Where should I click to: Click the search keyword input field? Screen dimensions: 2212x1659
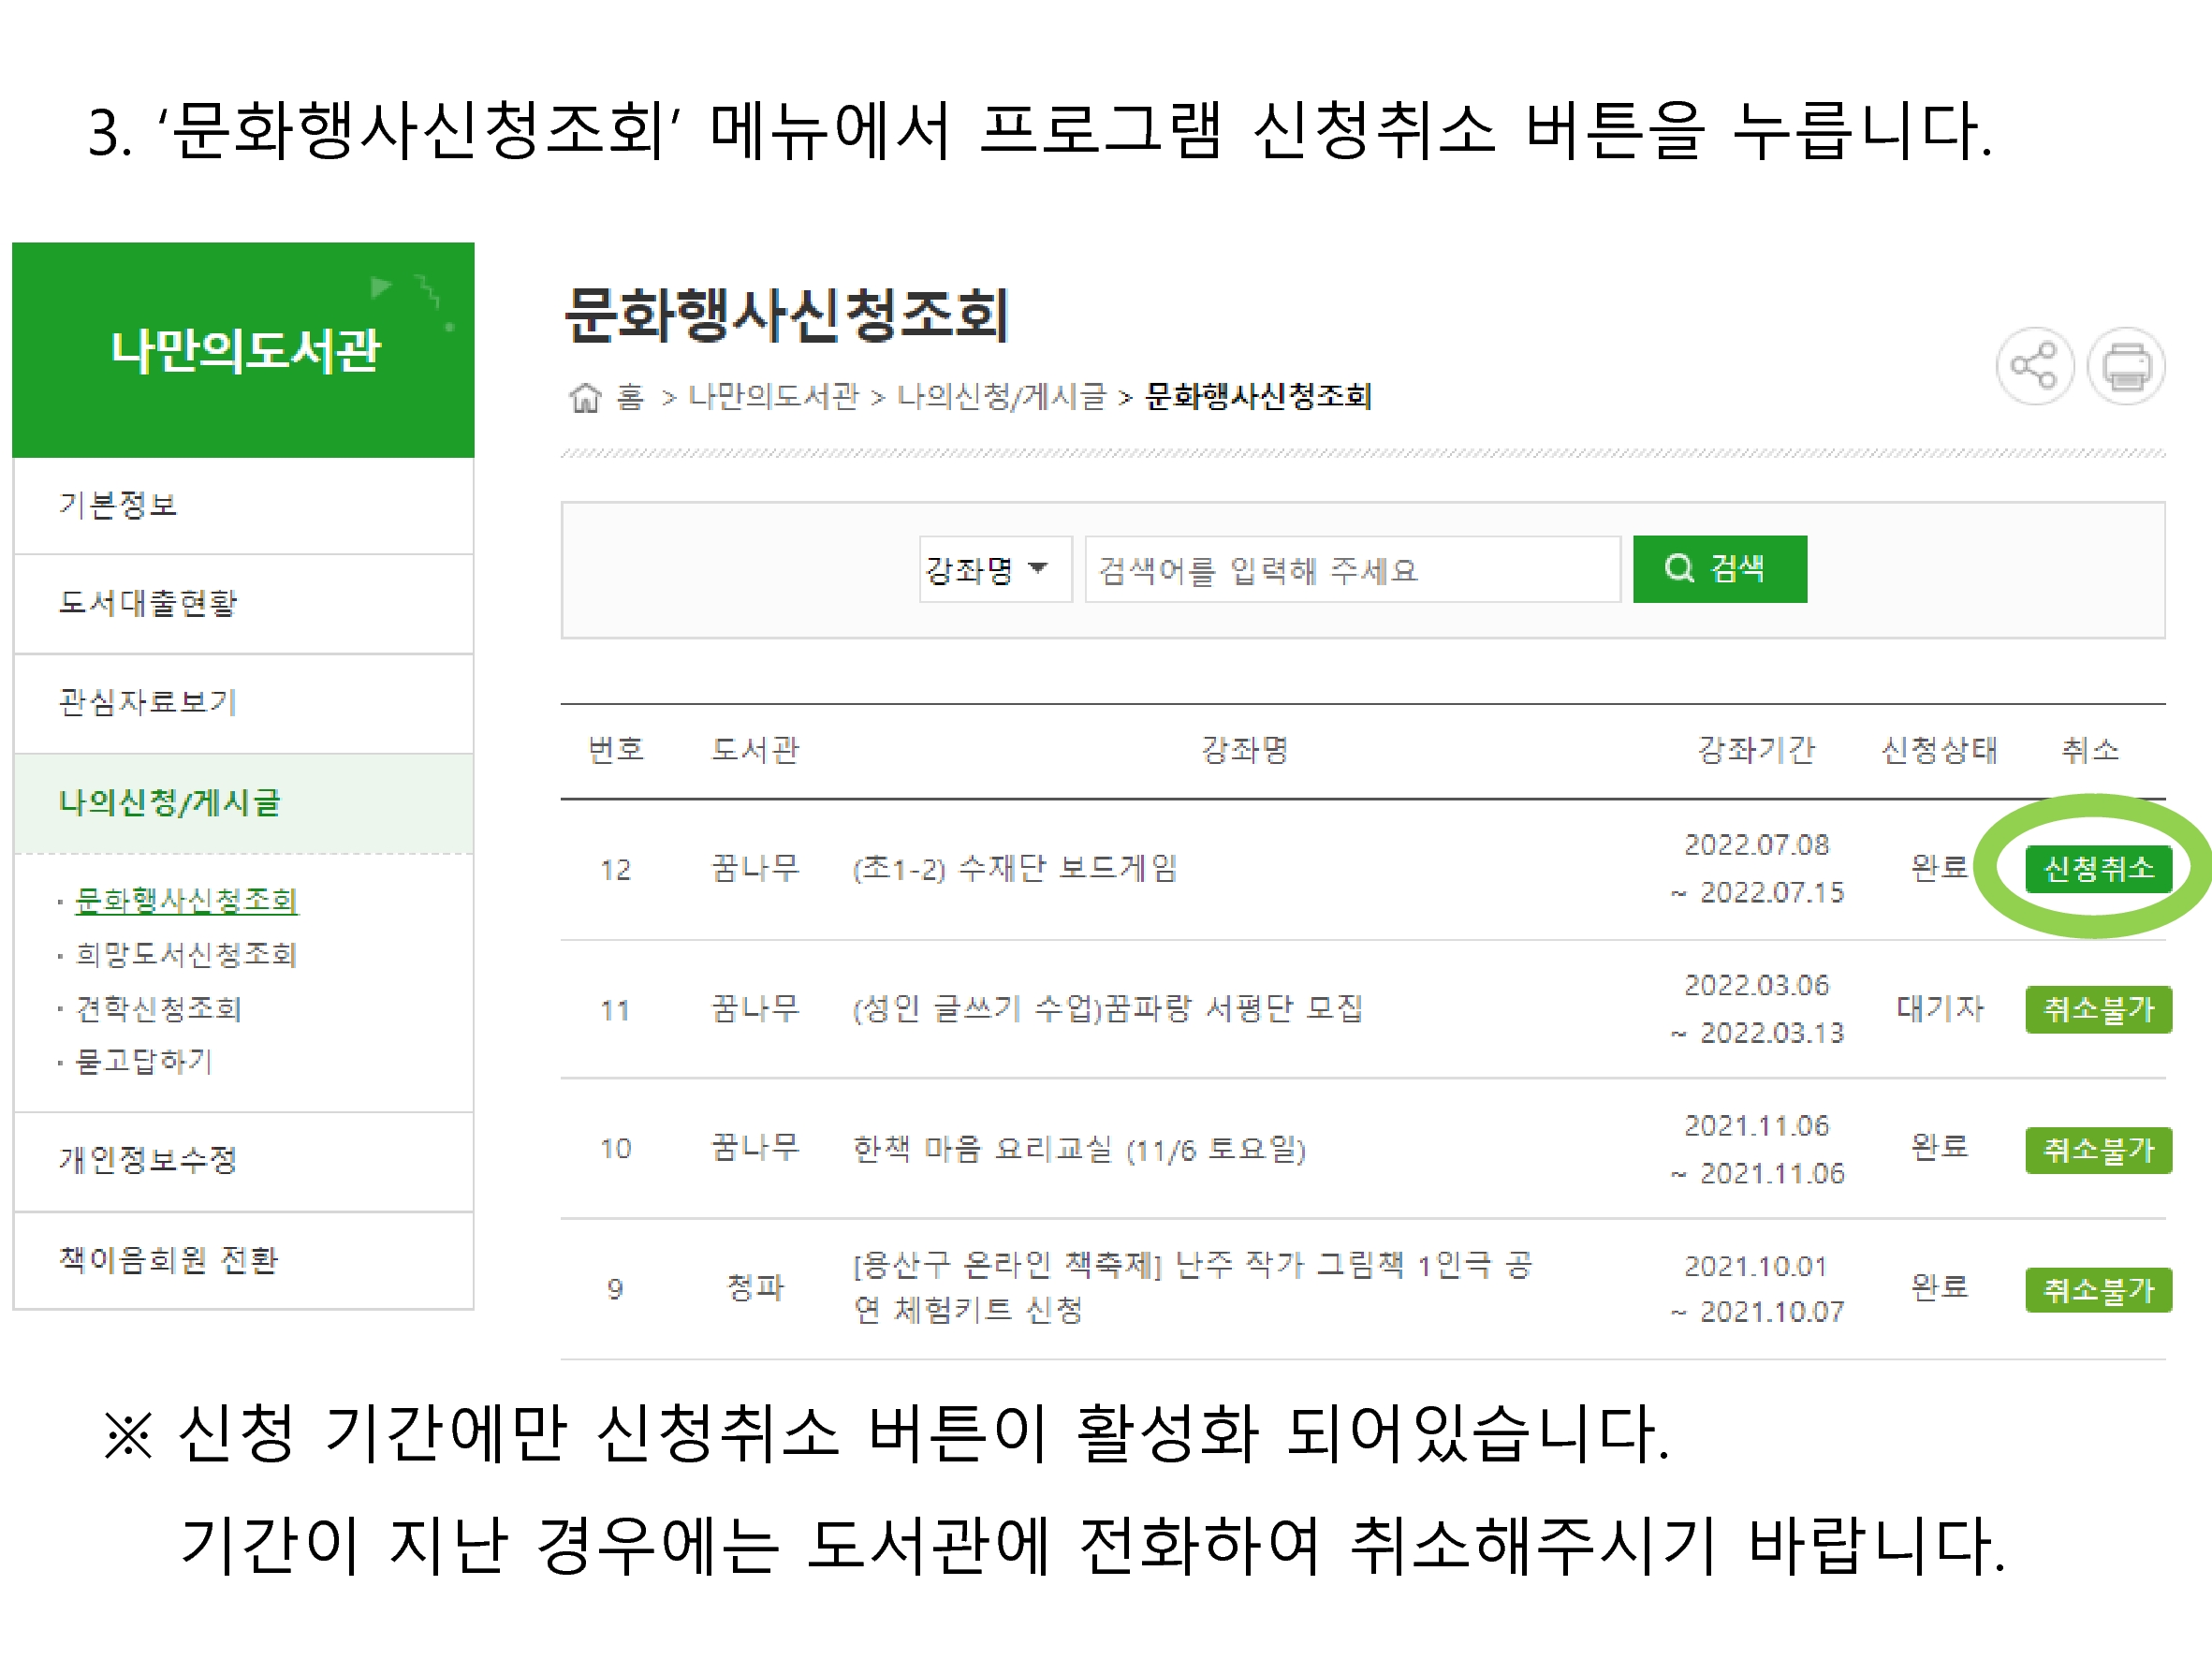[x=1351, y=569]
